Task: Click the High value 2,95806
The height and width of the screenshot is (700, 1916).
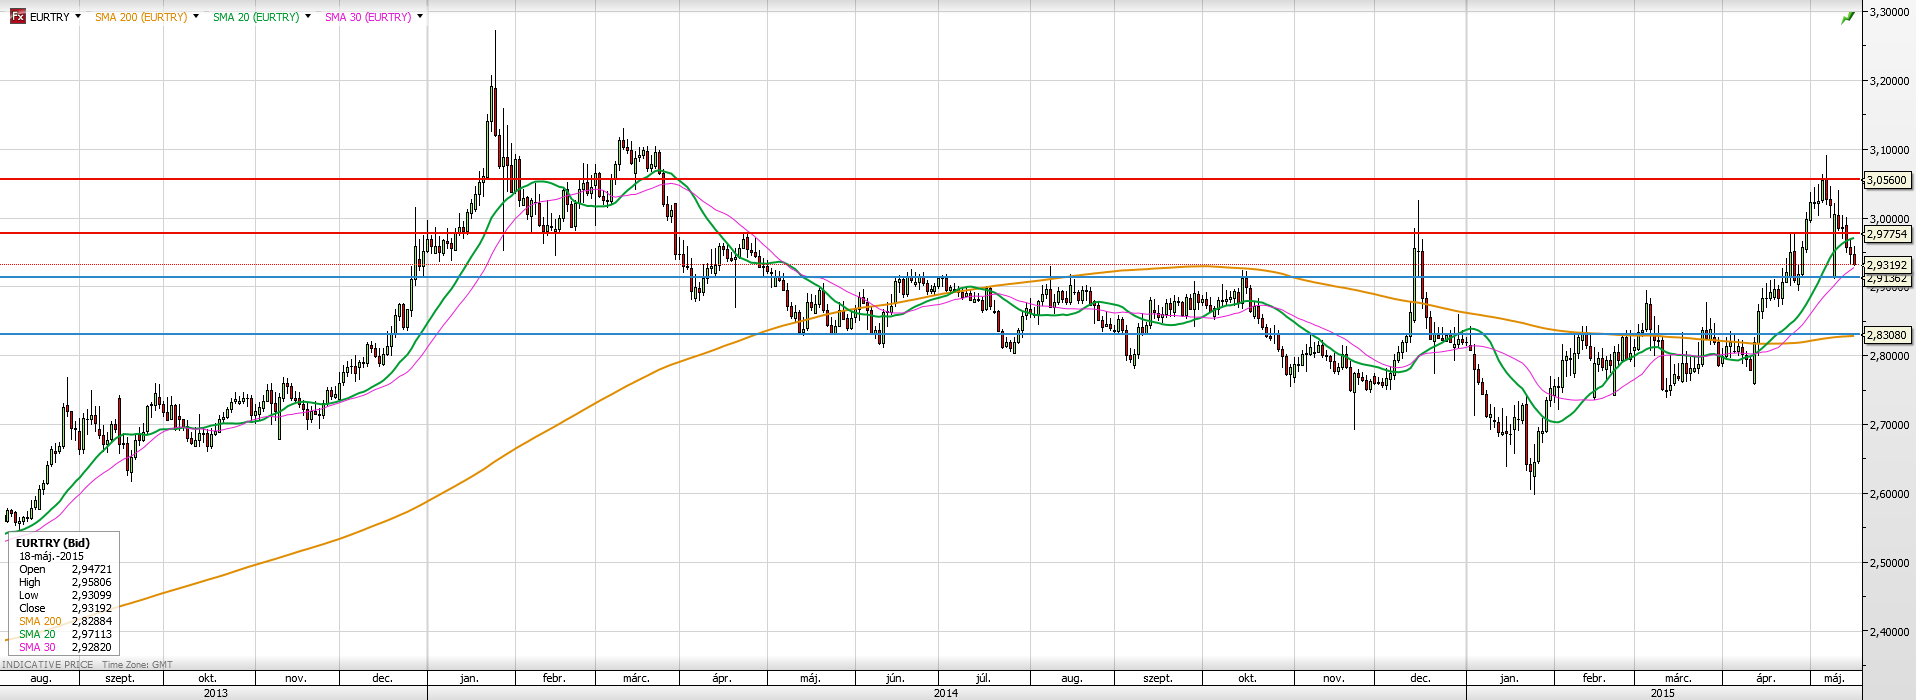Action: click(x=92, y=582)
